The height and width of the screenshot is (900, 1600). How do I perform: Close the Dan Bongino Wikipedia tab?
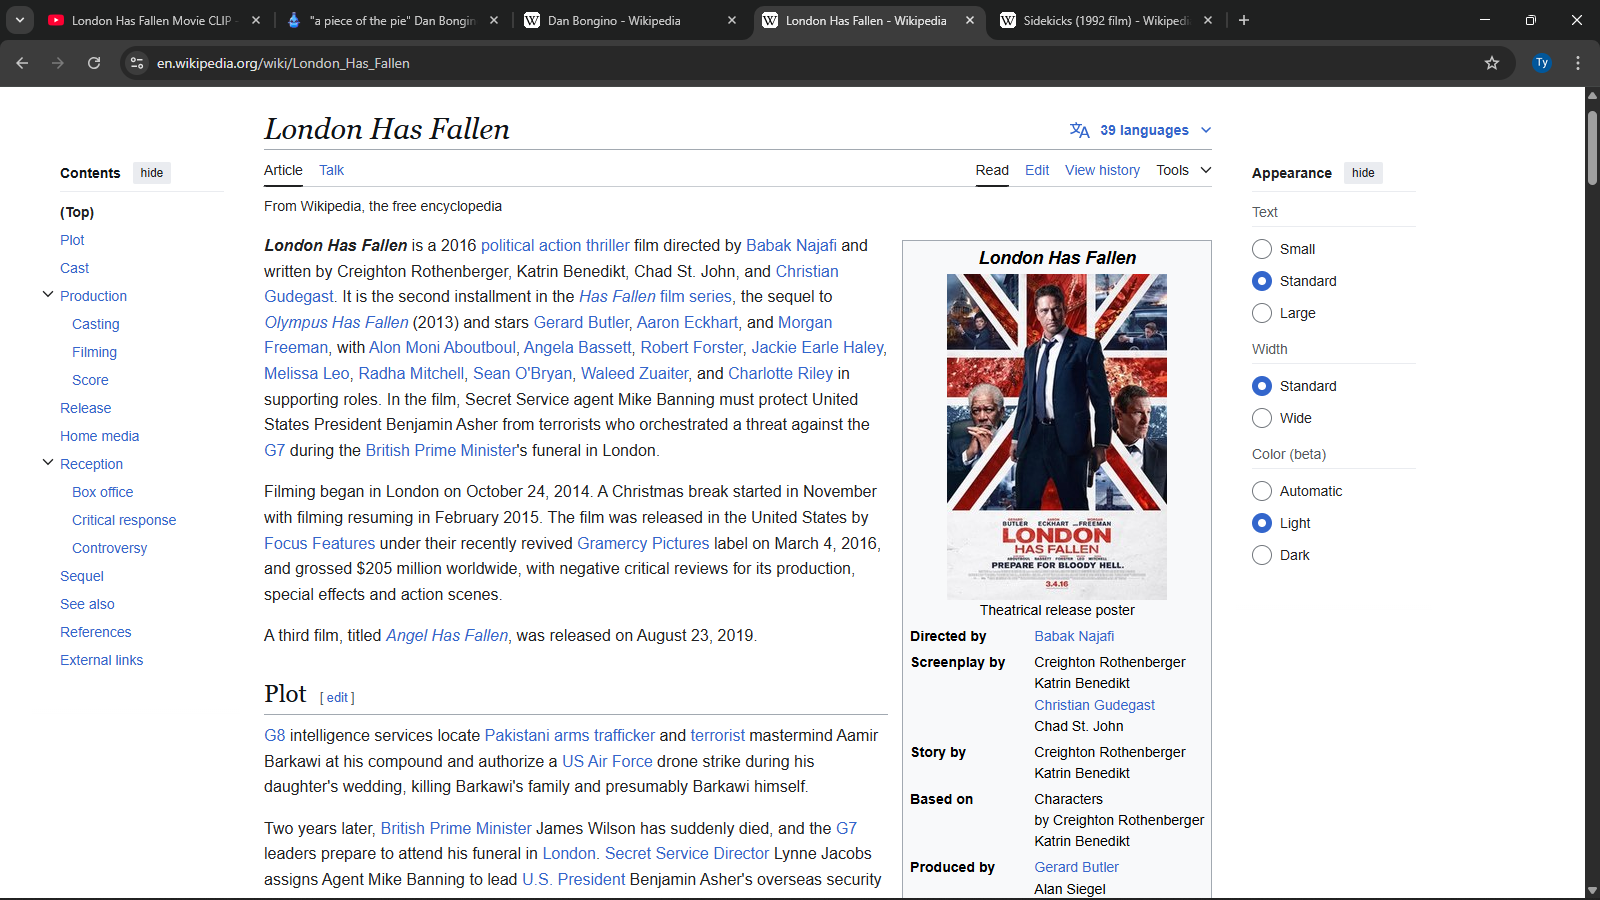(x=732, y=20)
